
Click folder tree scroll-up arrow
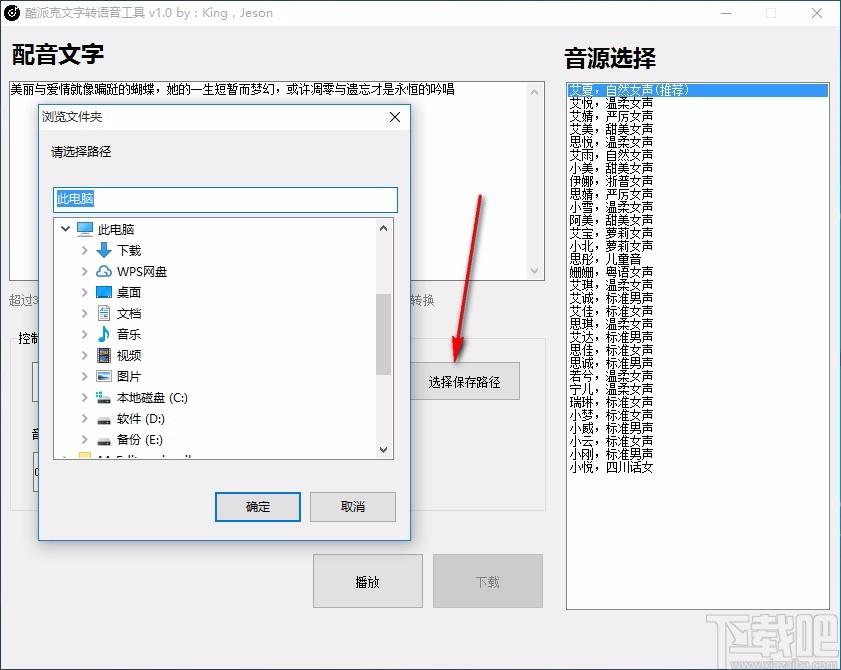383,229
